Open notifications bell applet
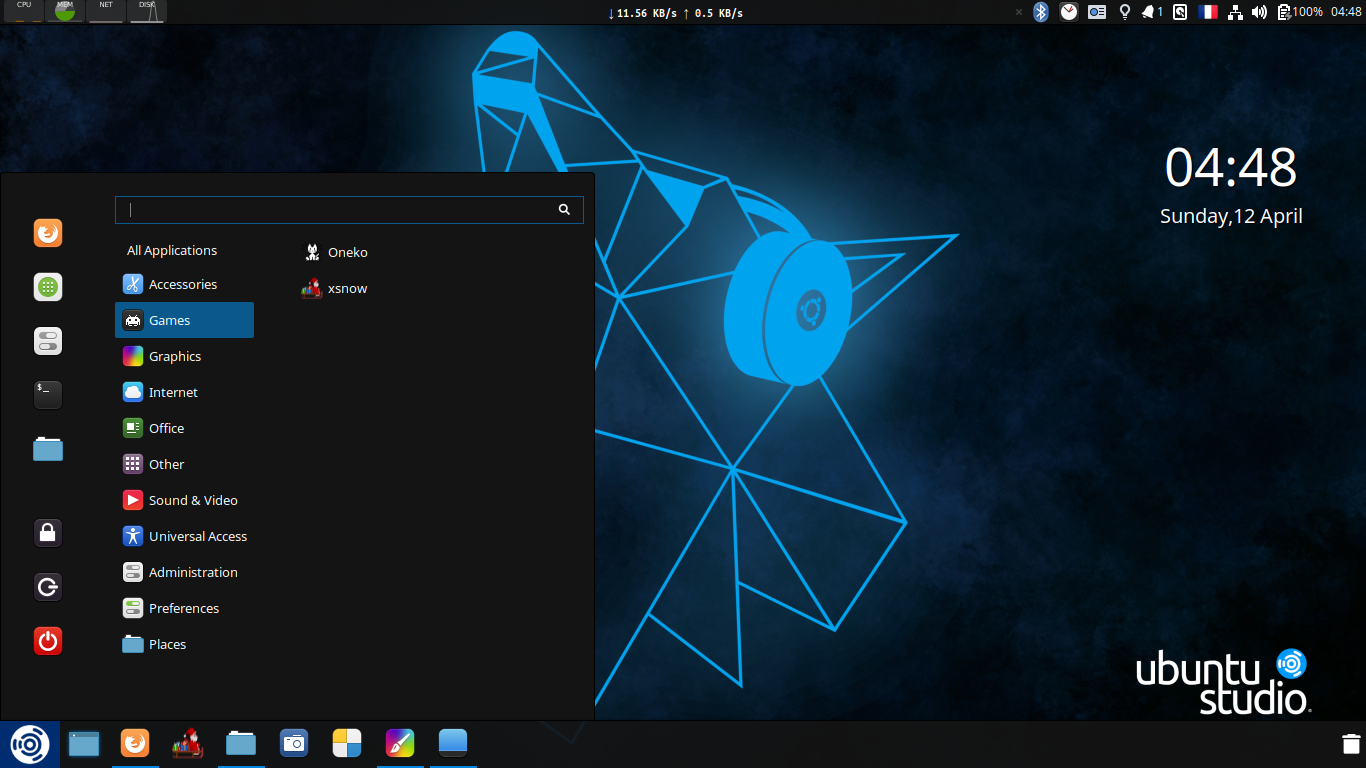 click(x=1152, y=12)
